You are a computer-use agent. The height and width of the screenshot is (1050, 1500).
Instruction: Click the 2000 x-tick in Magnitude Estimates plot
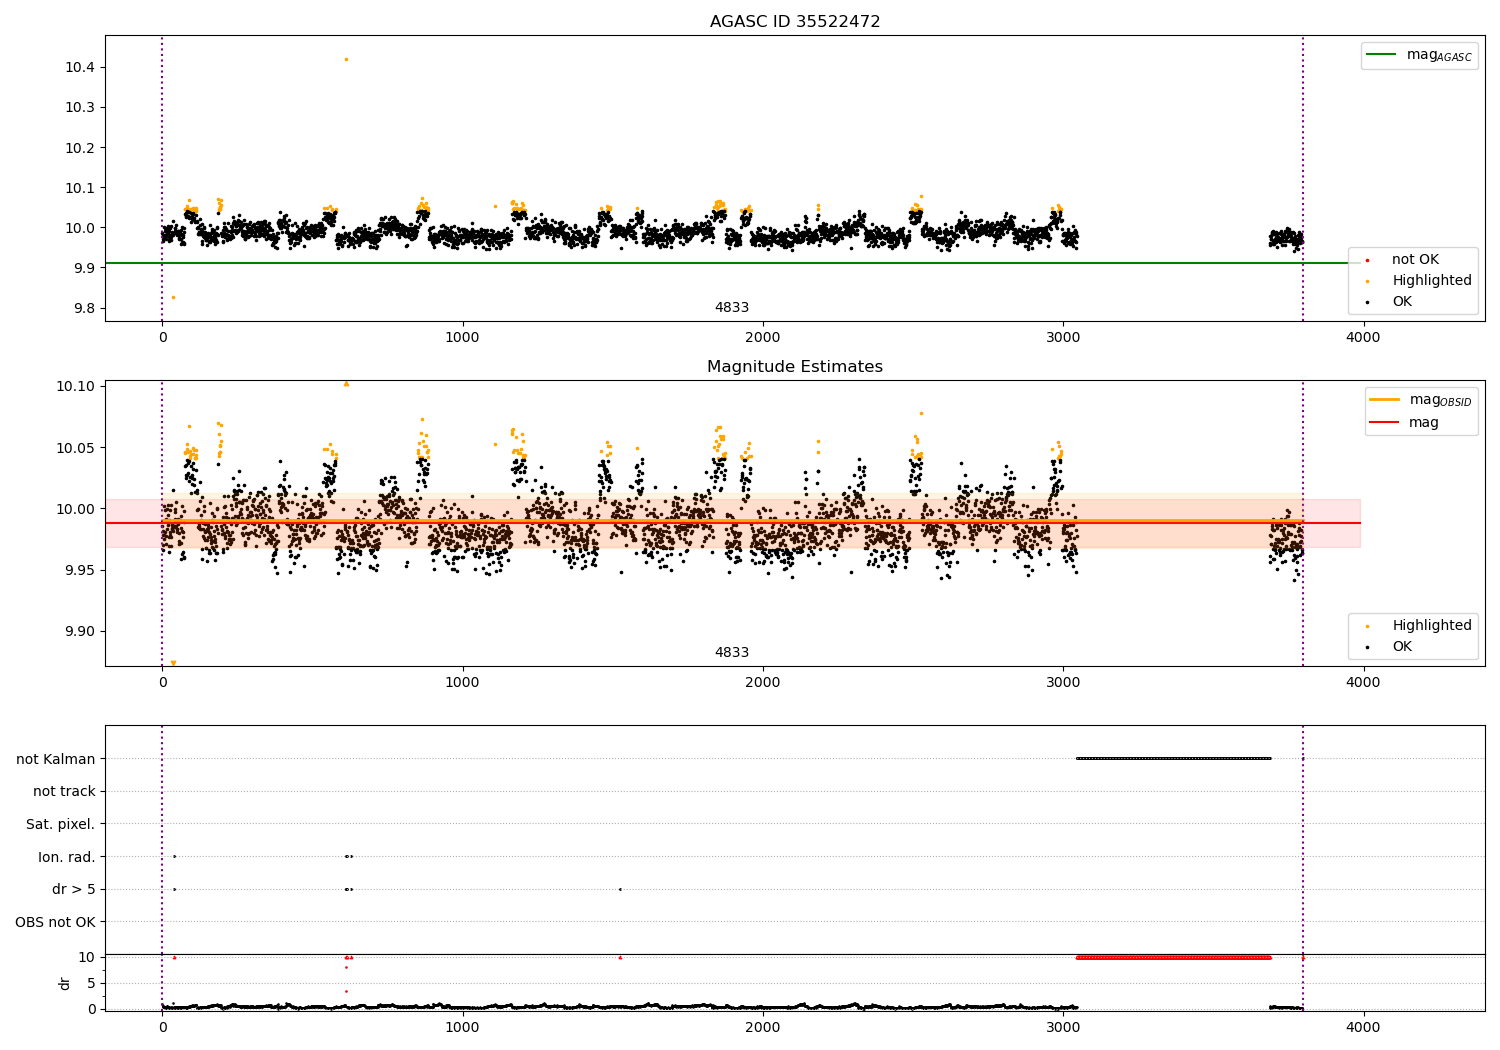[763, 682]
